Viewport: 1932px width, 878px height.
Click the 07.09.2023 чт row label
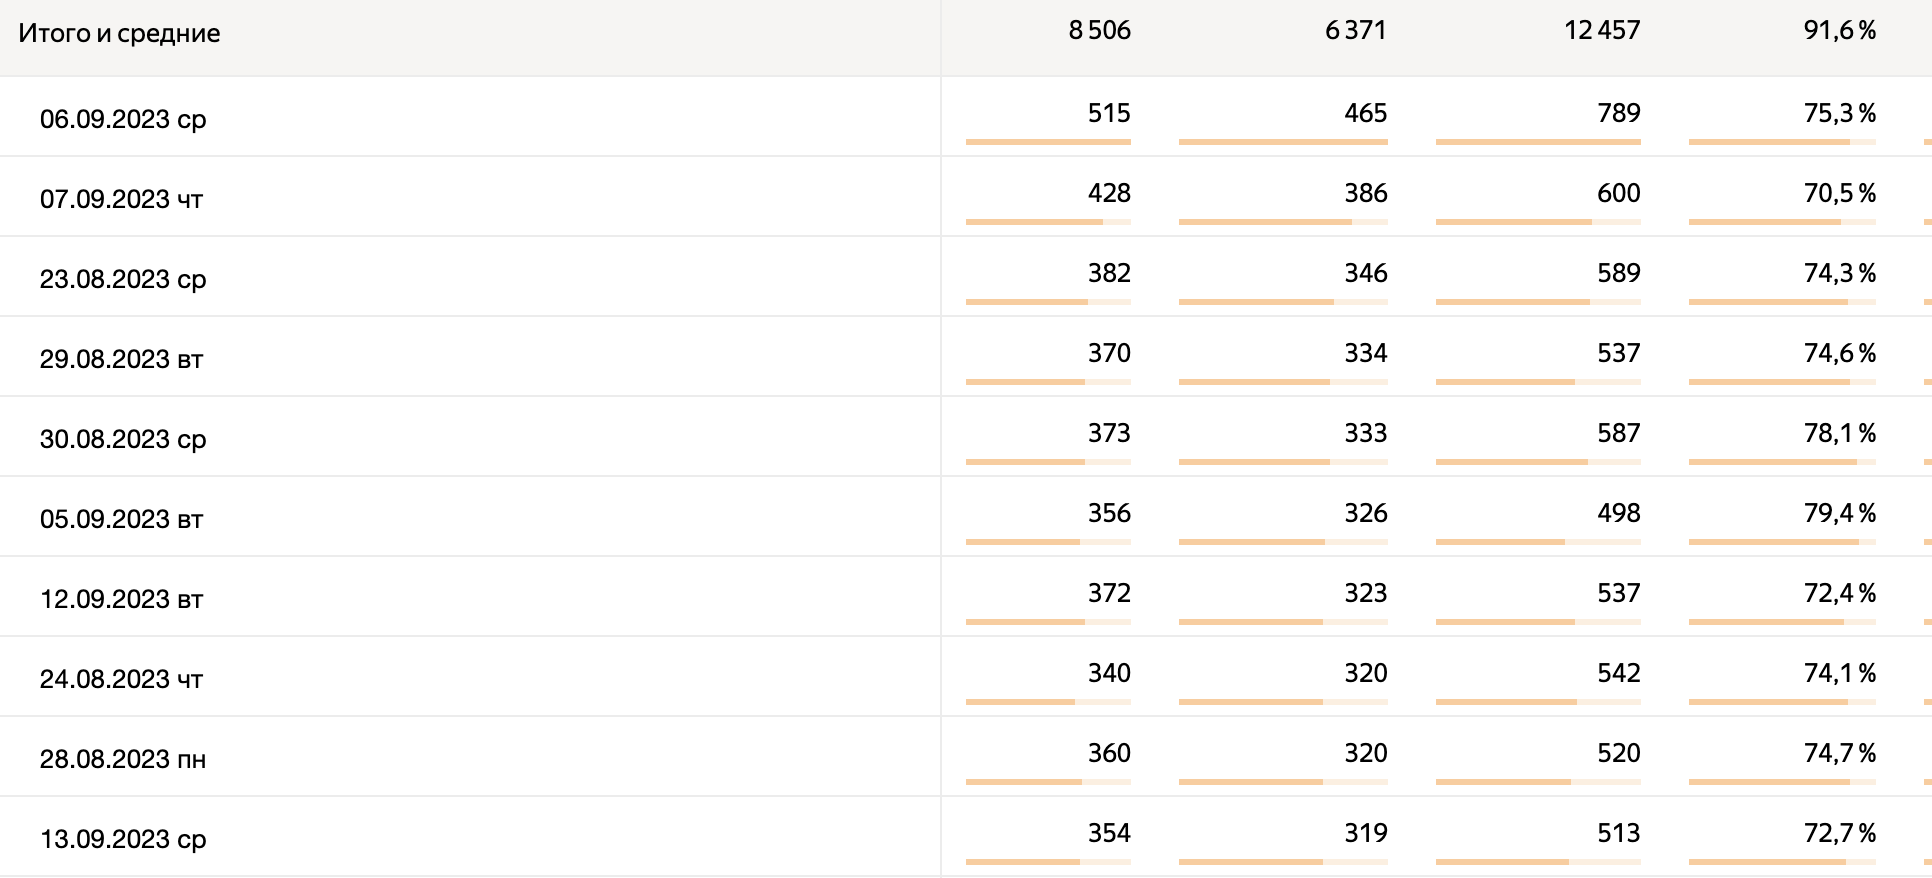(121, 199)
